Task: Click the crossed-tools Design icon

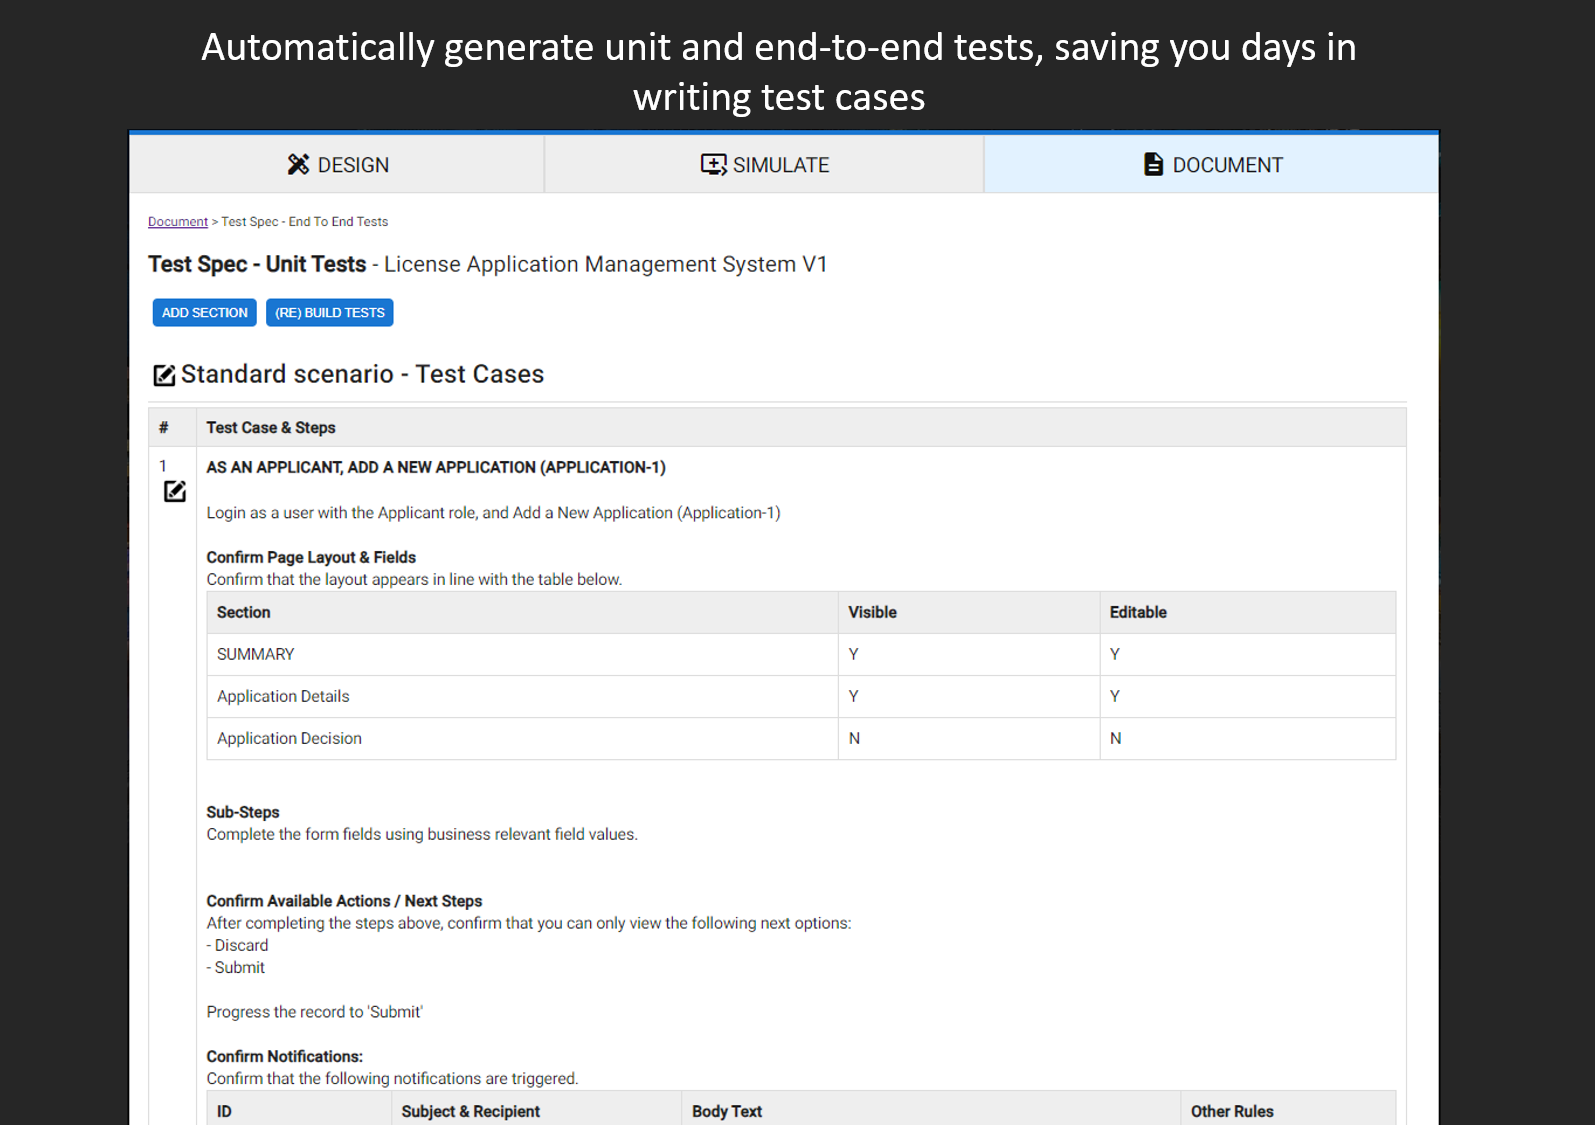Action: (298, 165)
